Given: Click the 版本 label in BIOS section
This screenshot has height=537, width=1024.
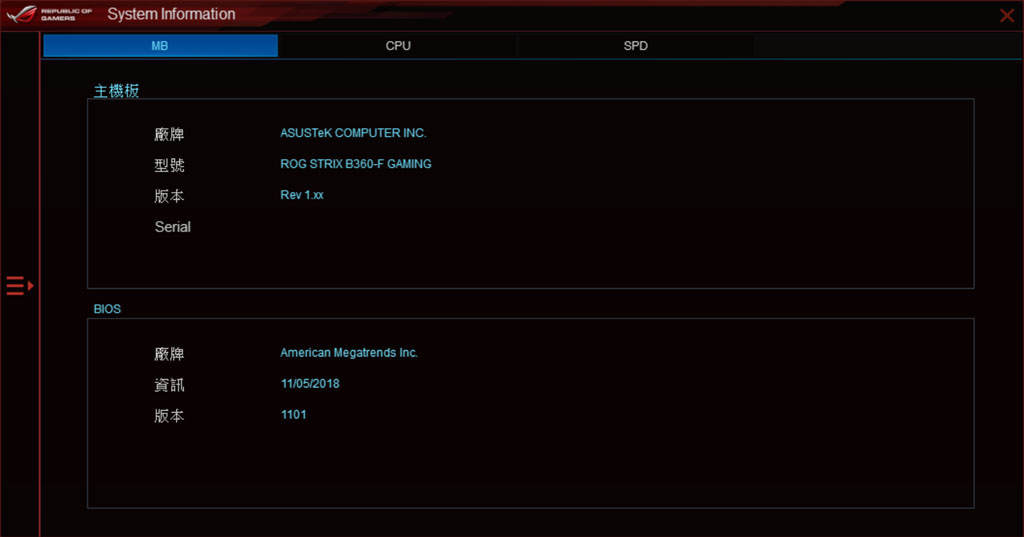Looking at the screenshot, I should (169, 415).
